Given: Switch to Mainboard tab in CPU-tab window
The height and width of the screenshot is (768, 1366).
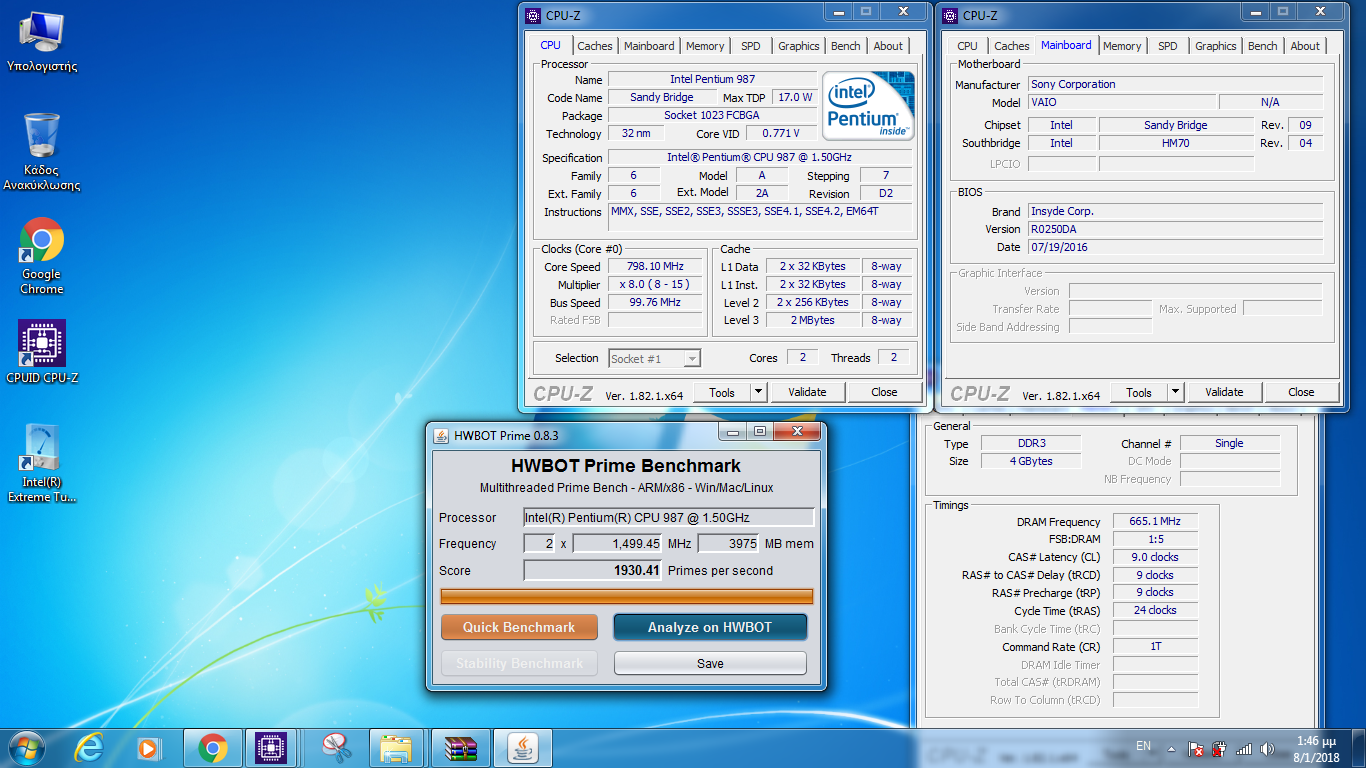Looking at the screenshot, I should point(649,46).
